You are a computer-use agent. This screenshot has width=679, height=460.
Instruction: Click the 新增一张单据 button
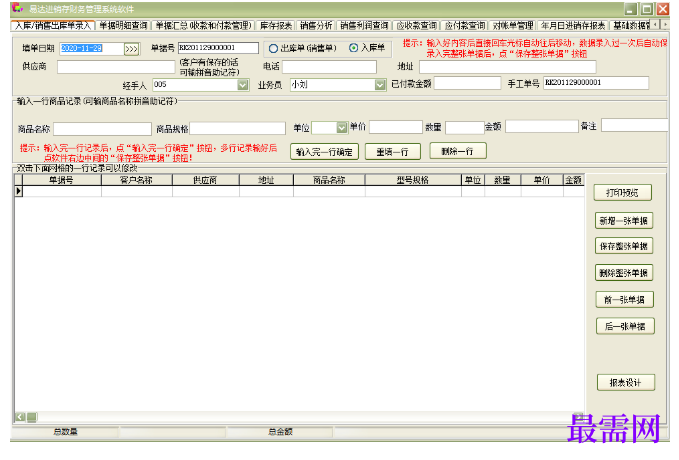pos(624,221)
